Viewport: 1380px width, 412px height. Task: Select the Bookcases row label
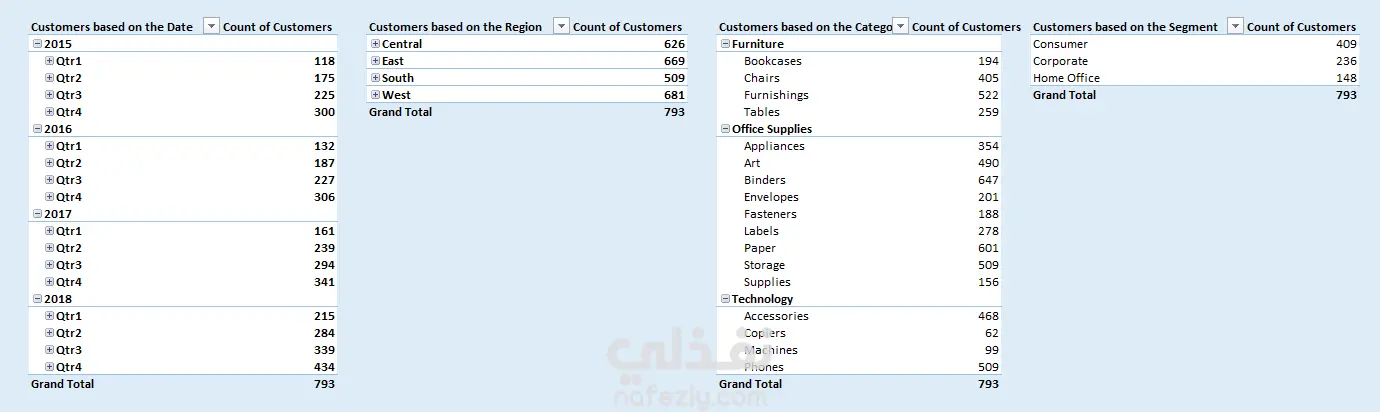click(x=772, y=61)
